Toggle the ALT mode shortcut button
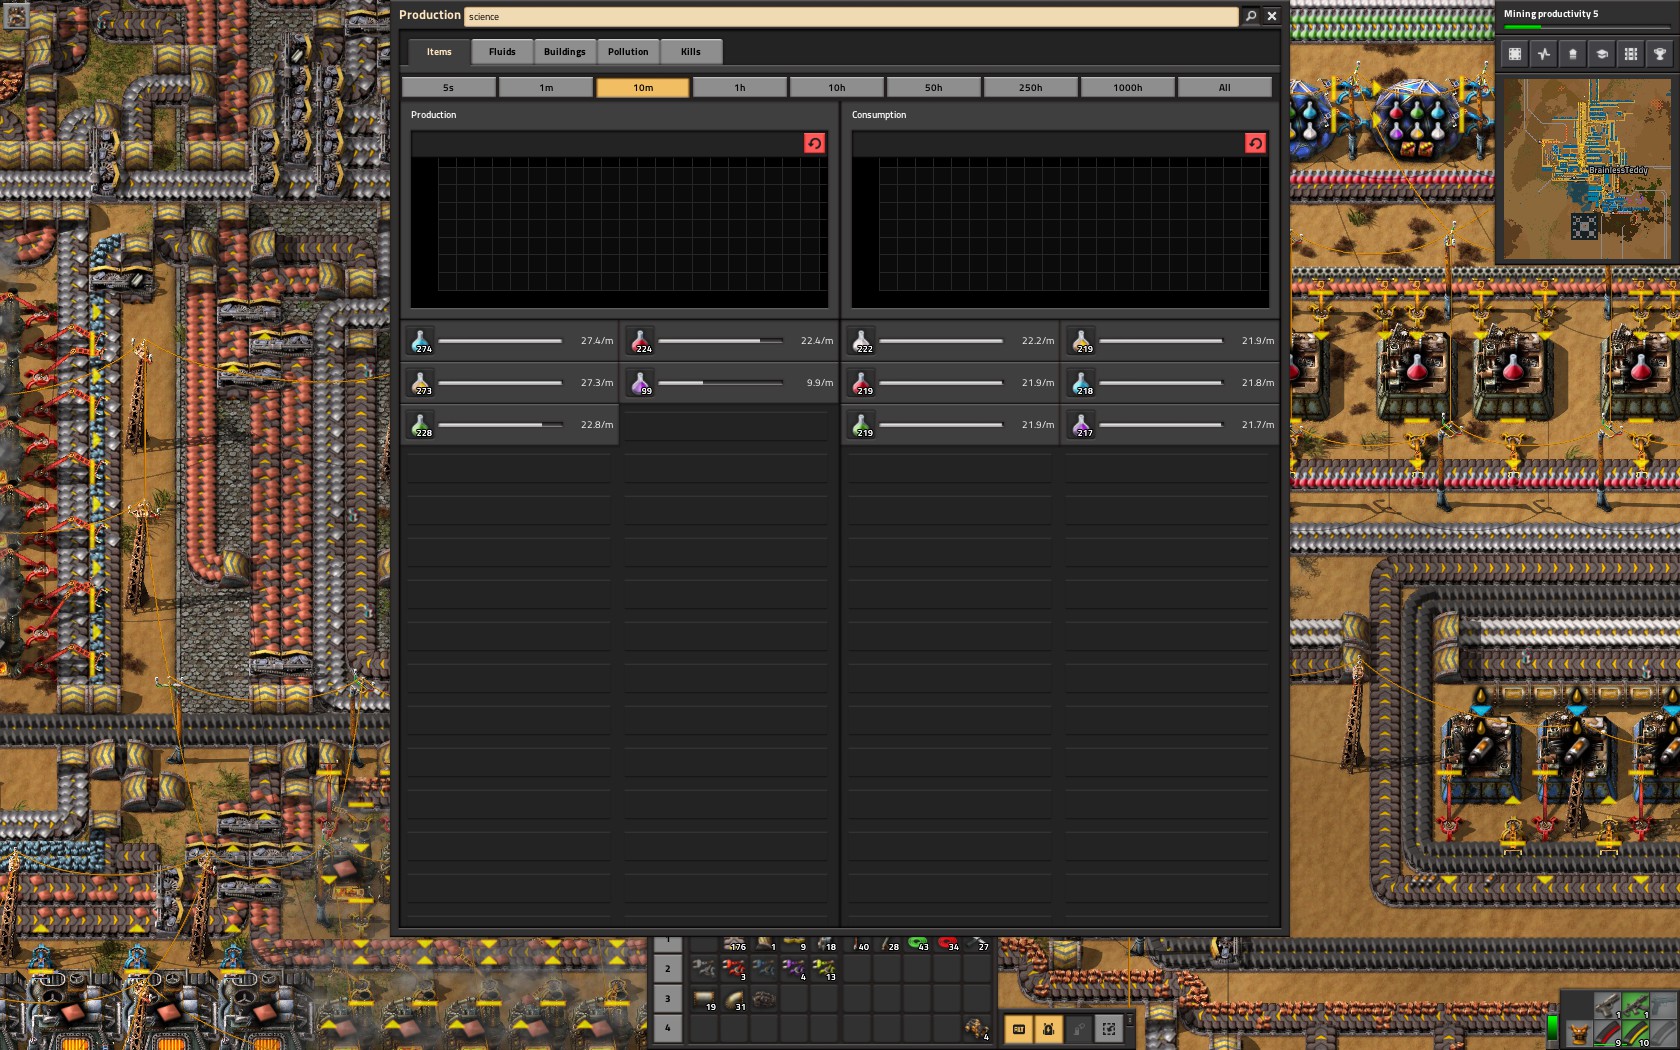The width and height of the screenshot is (1680, 1050). pos(1018,1028)
